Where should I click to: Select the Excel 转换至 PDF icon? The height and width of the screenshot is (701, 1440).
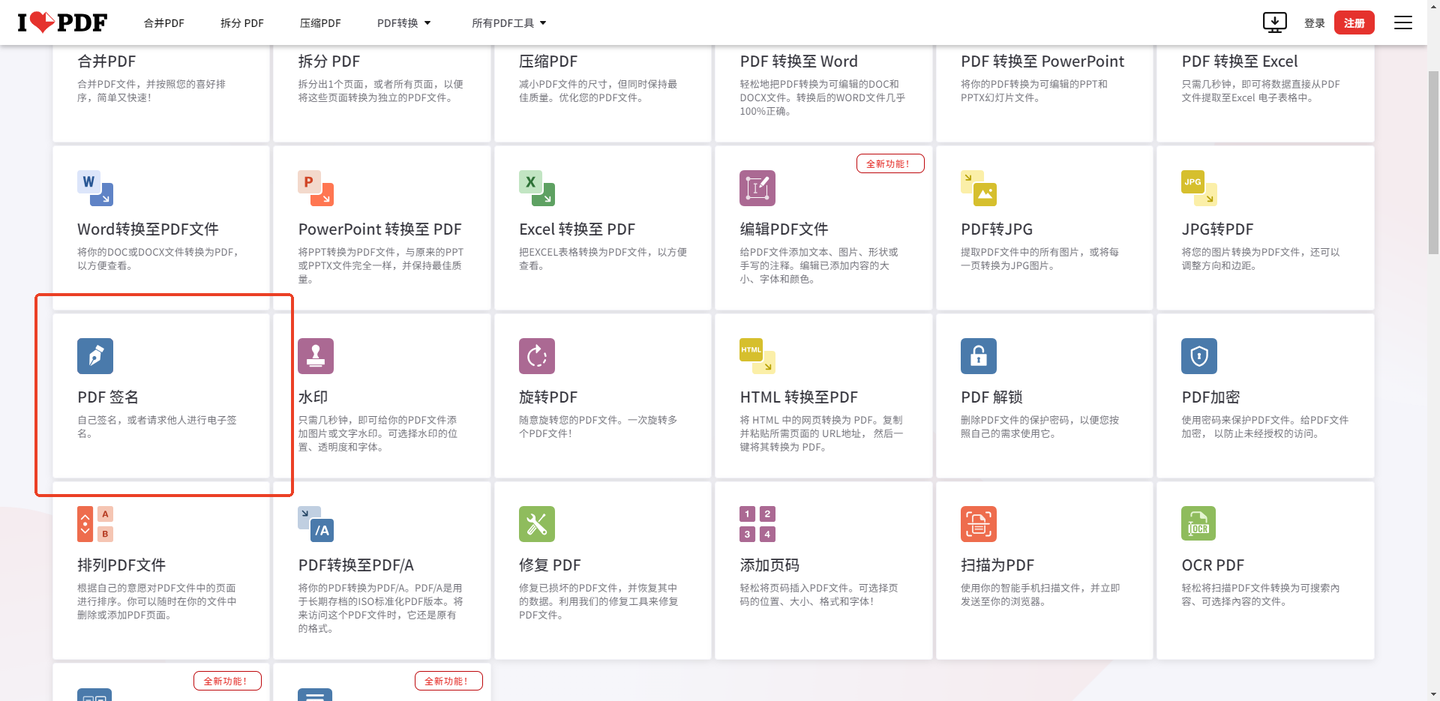click(x=537, y=188)
